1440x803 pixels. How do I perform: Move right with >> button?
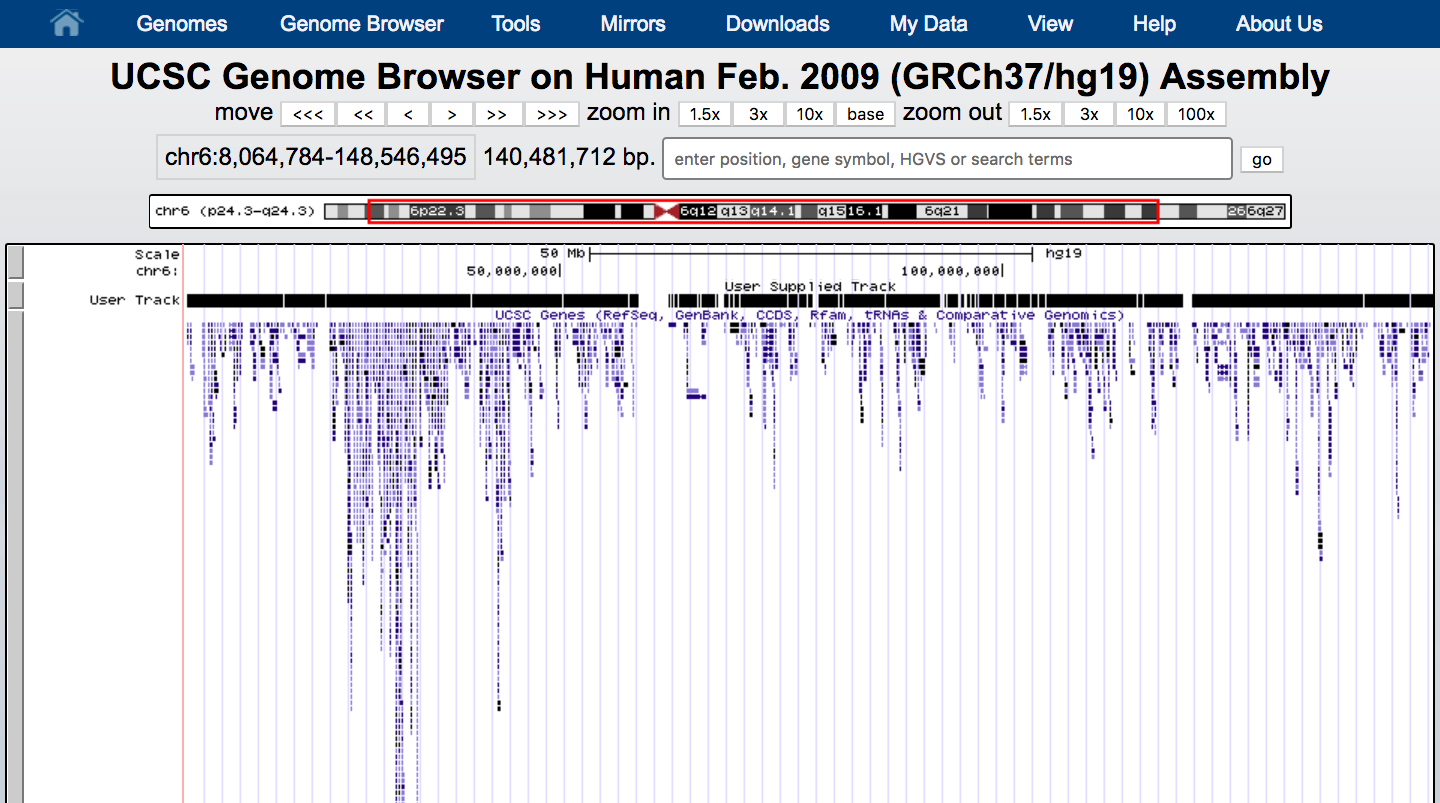497,114
